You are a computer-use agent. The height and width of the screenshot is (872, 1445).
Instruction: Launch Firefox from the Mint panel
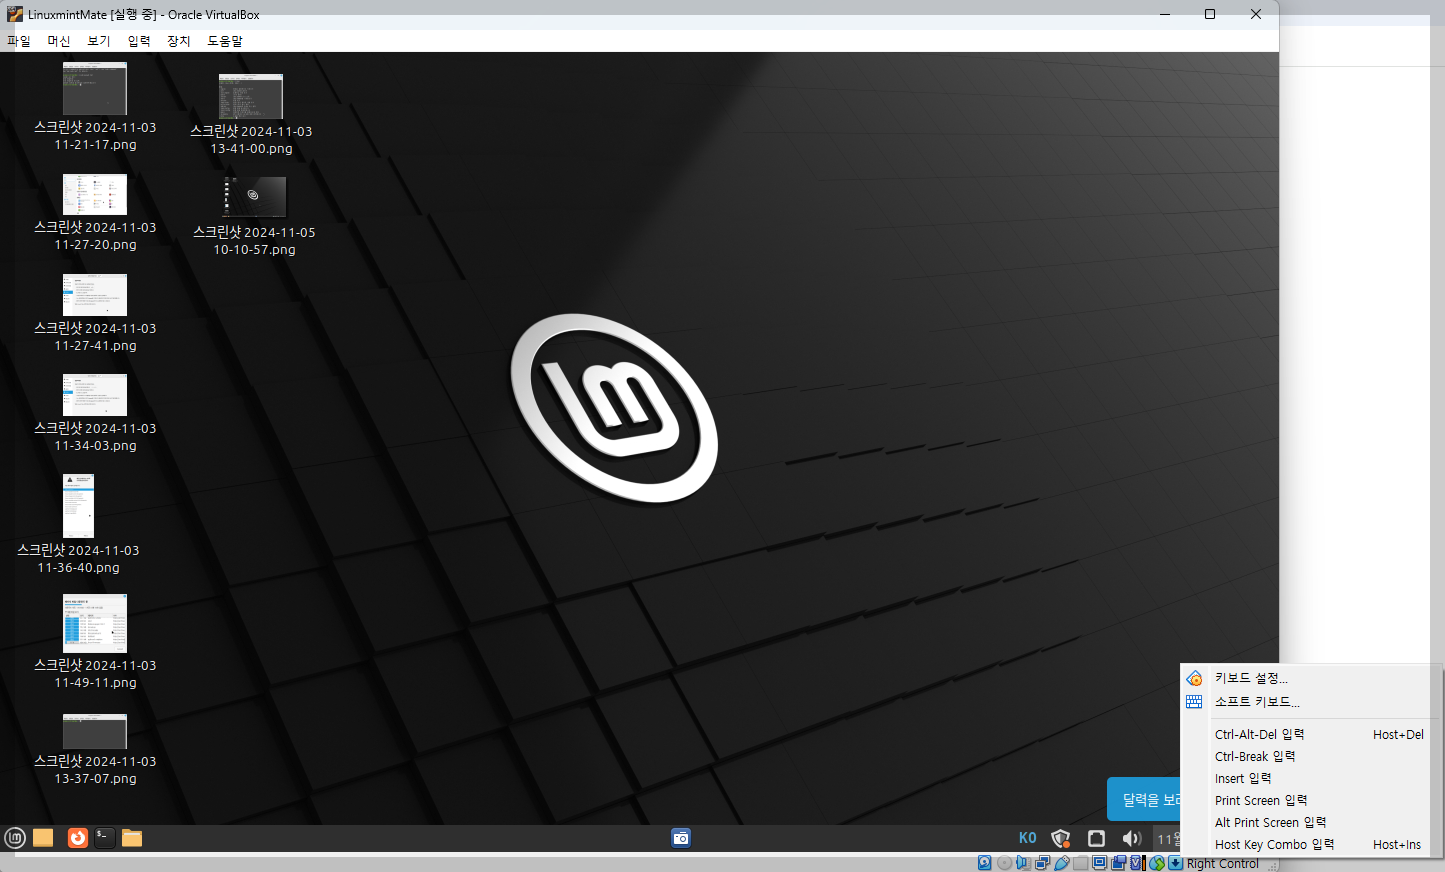coord(77,838)
